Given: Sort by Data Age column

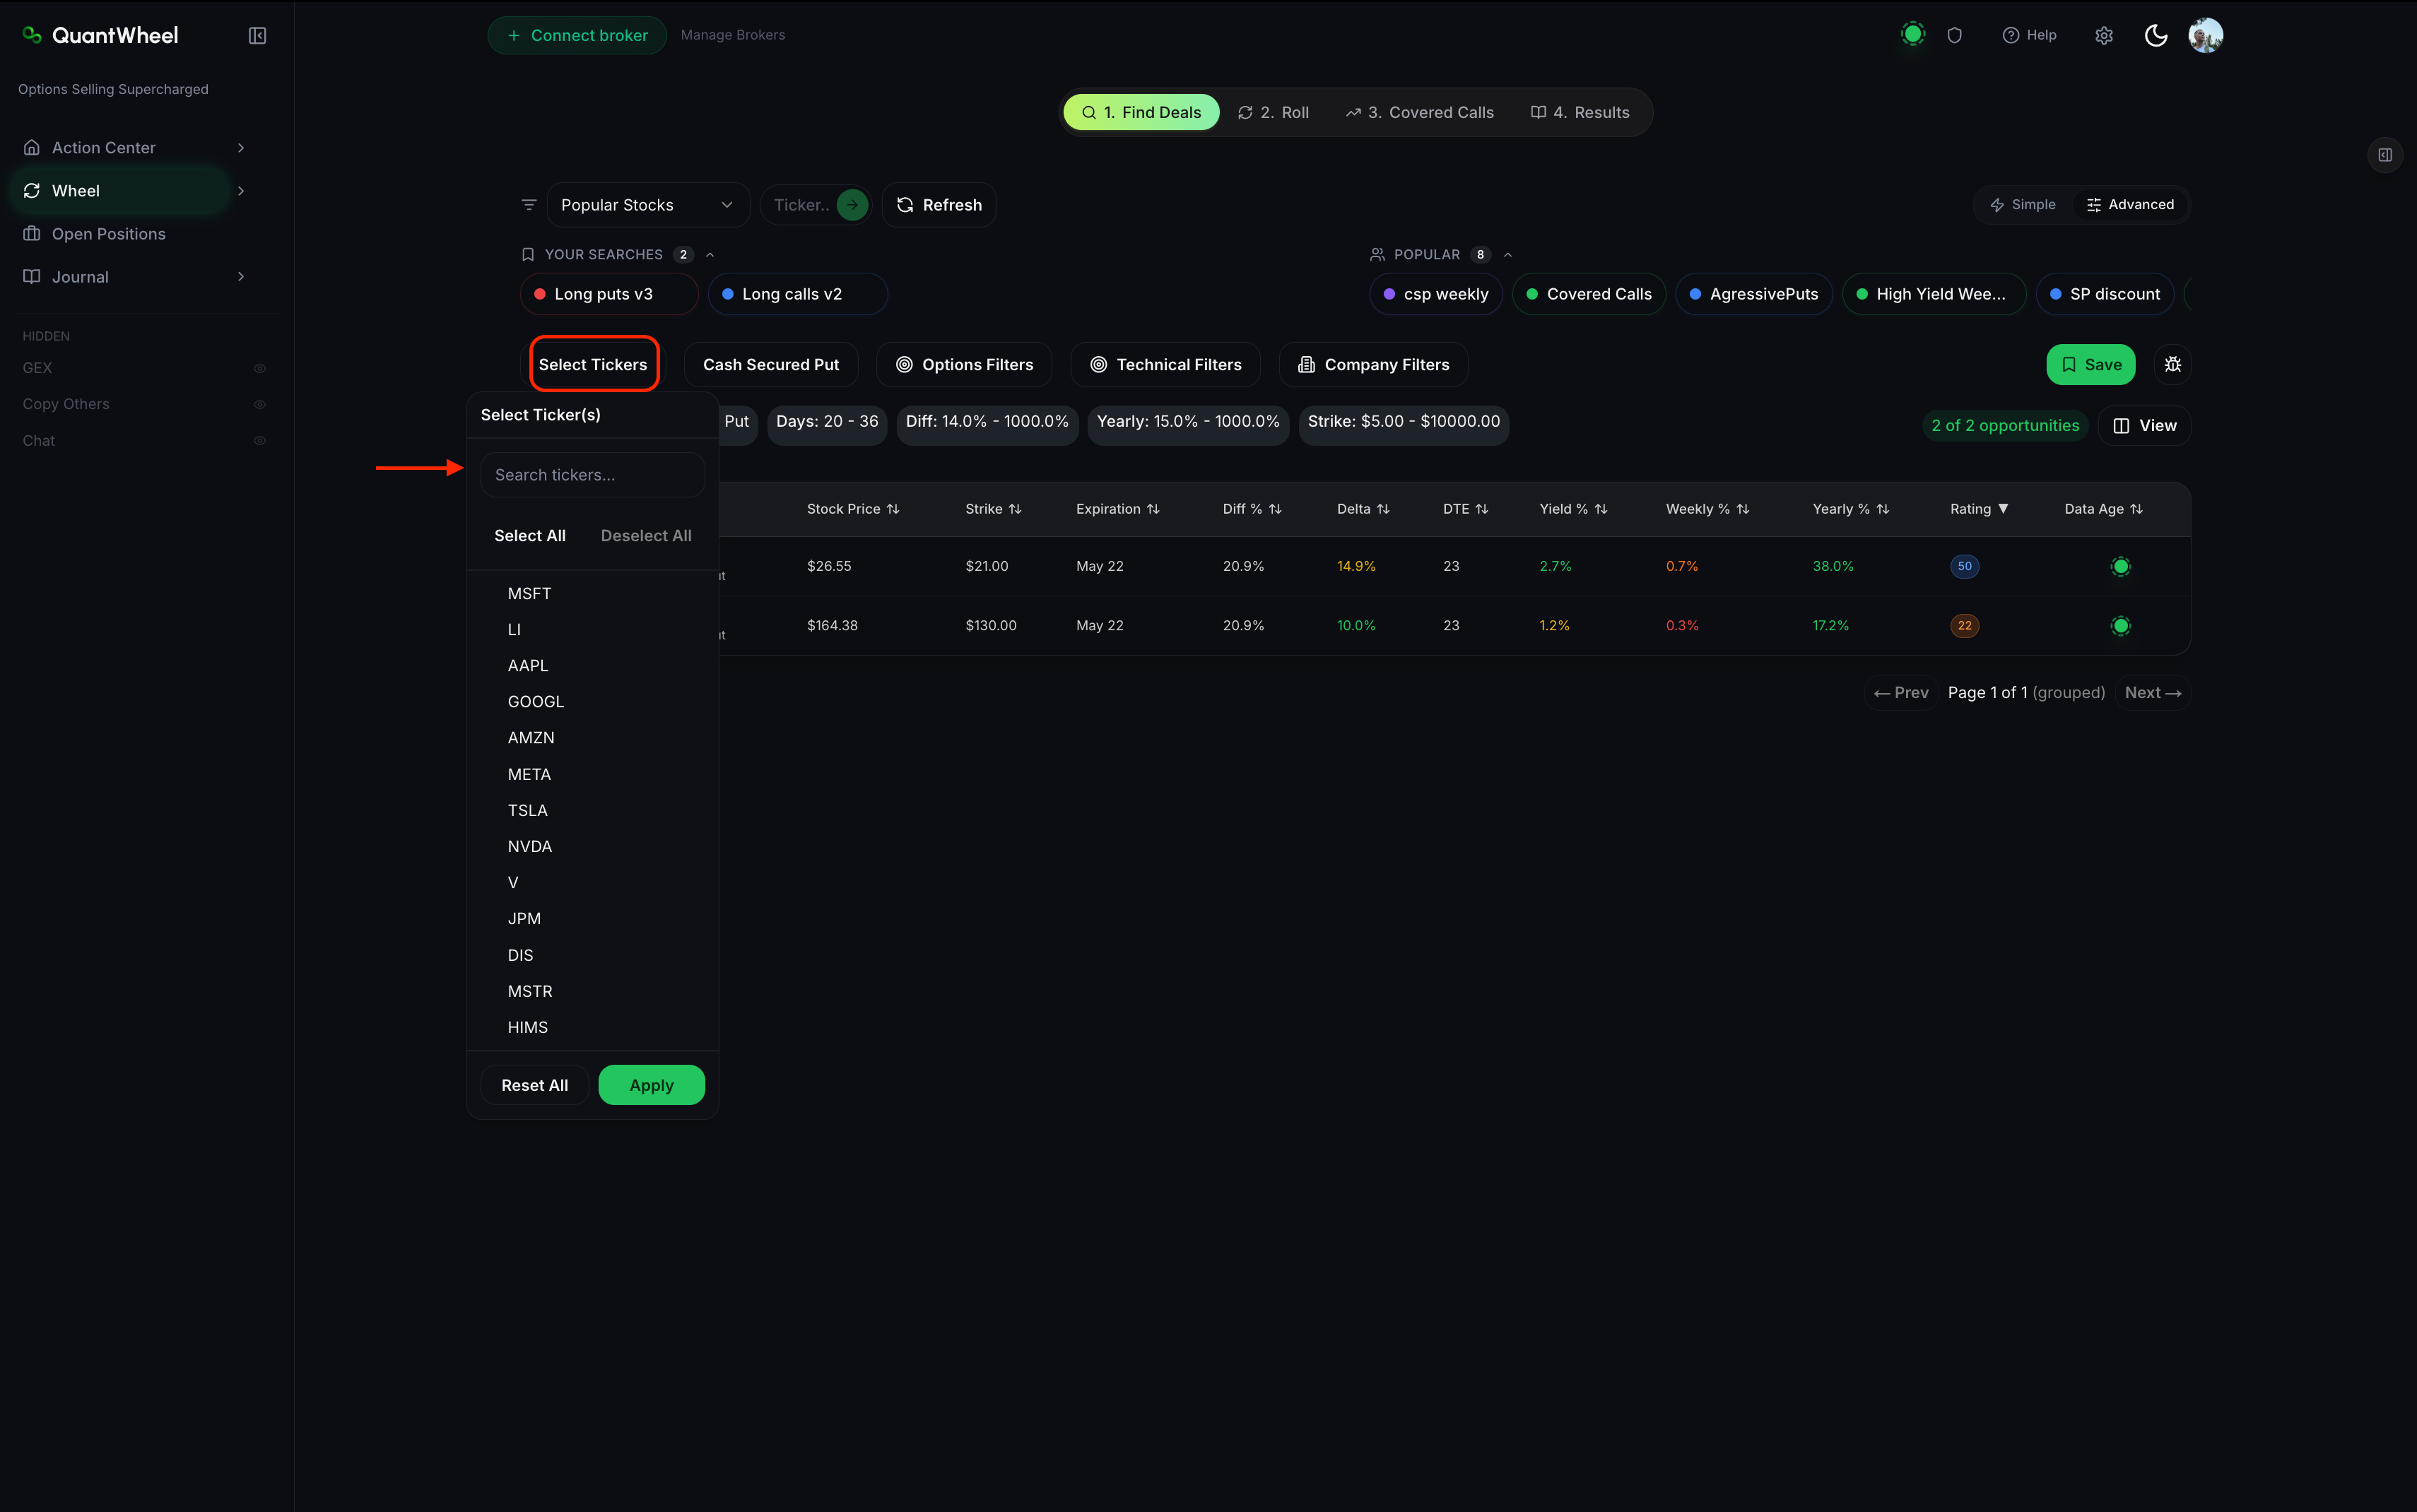Looking at the screenshot, I should (2103, 509).
